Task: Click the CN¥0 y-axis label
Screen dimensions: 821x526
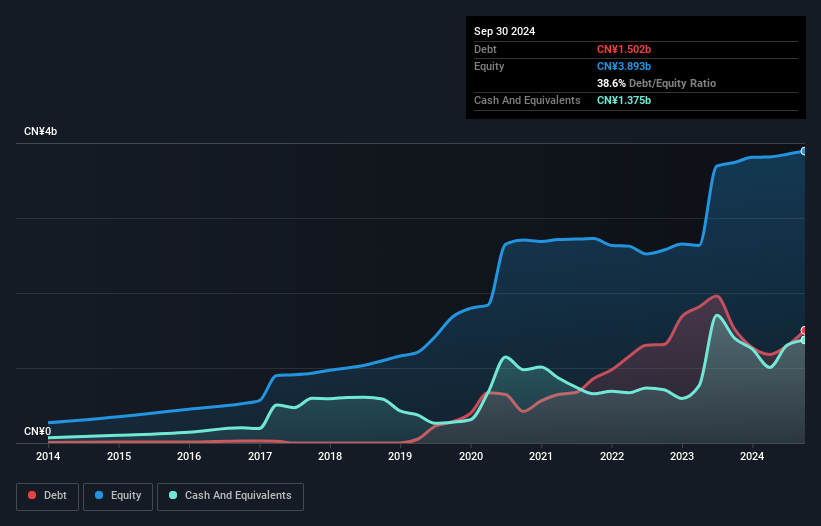Action: [x=37, y=431]
